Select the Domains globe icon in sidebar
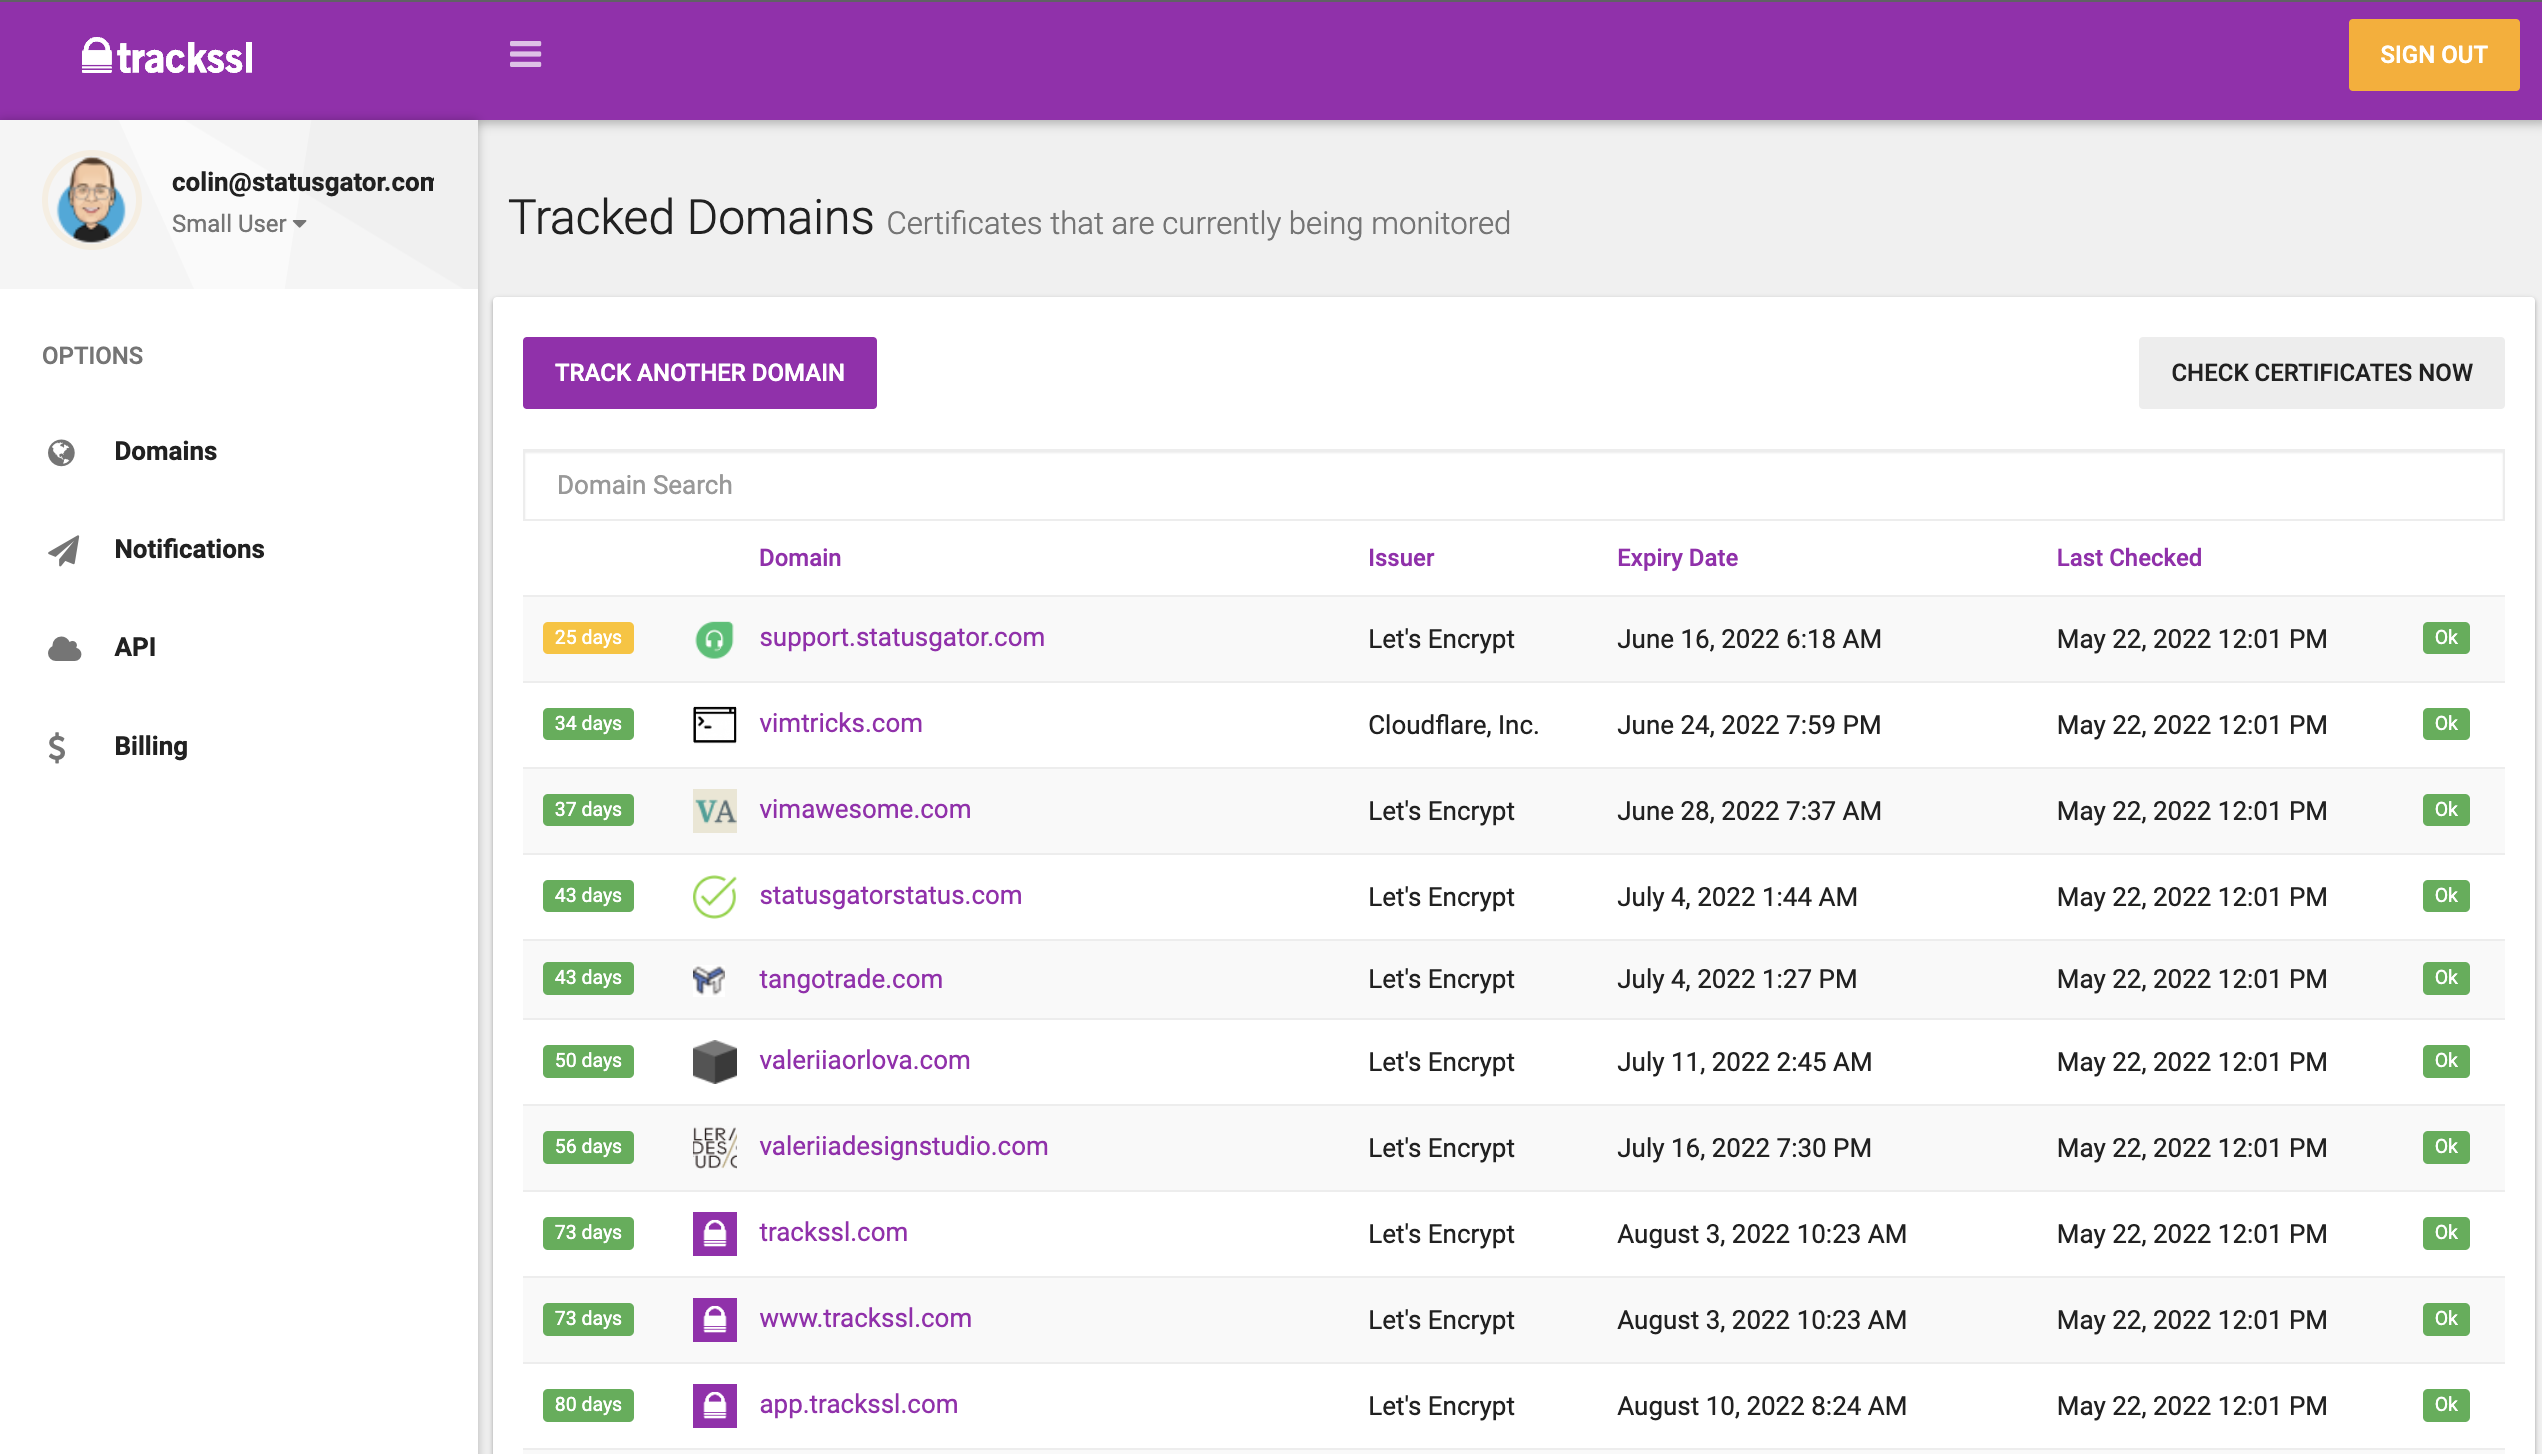This screenshot has width=2542, height=1454. [x=61, y=452]
